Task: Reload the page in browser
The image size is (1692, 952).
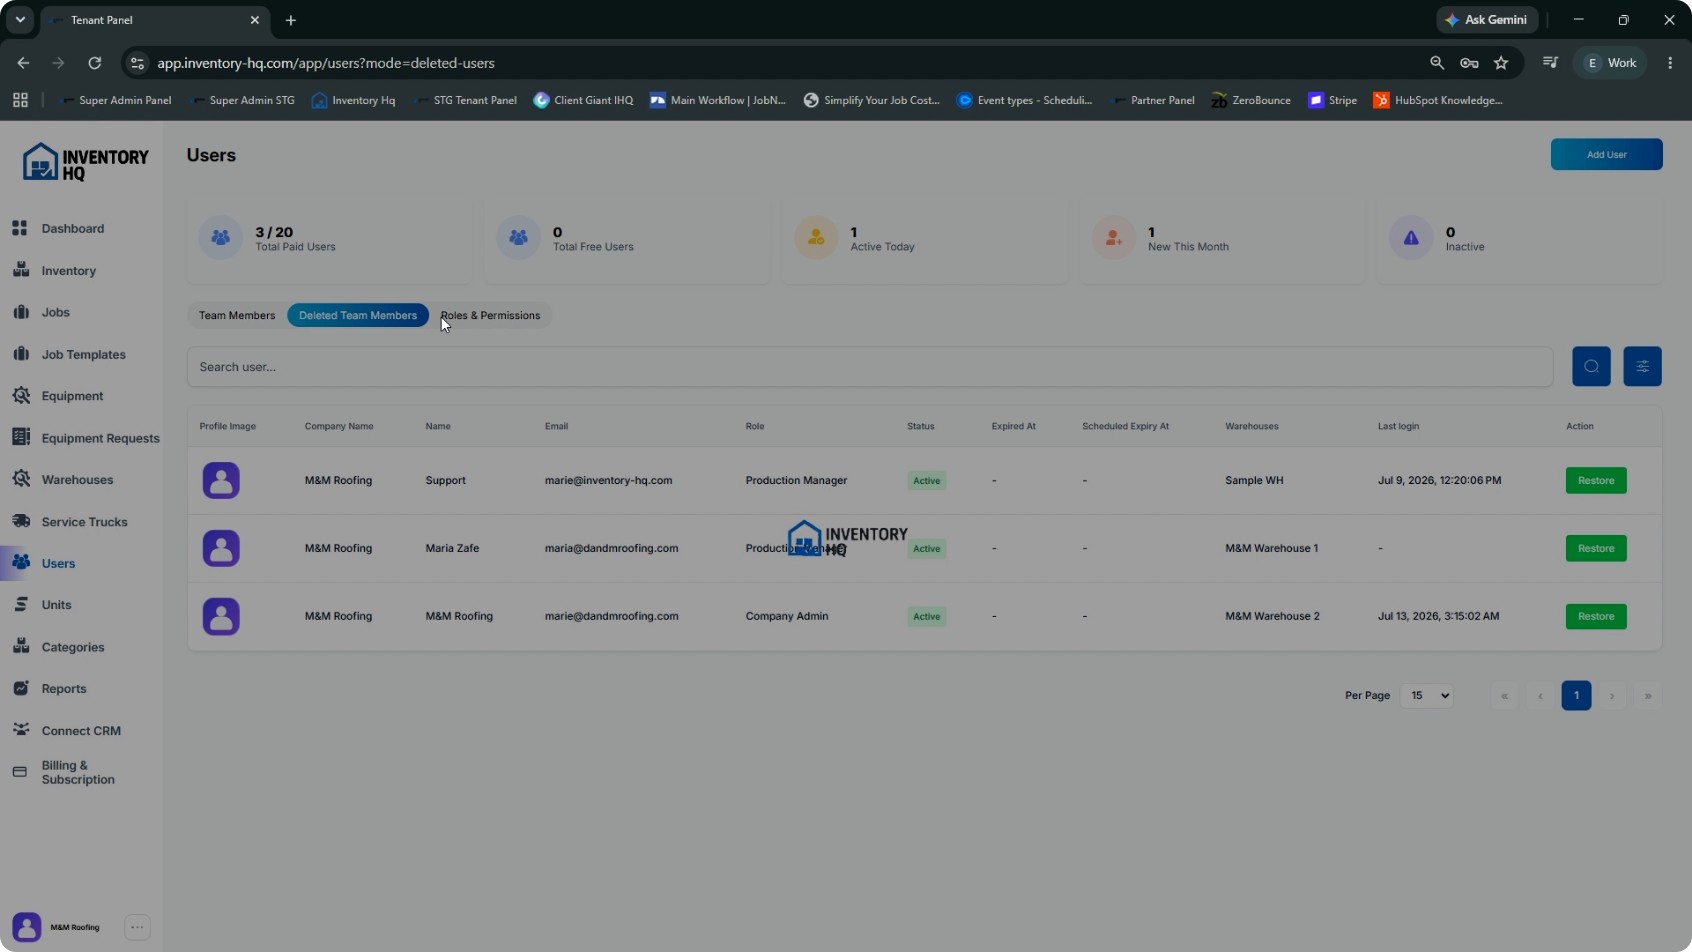Action: tap(95, 63)
